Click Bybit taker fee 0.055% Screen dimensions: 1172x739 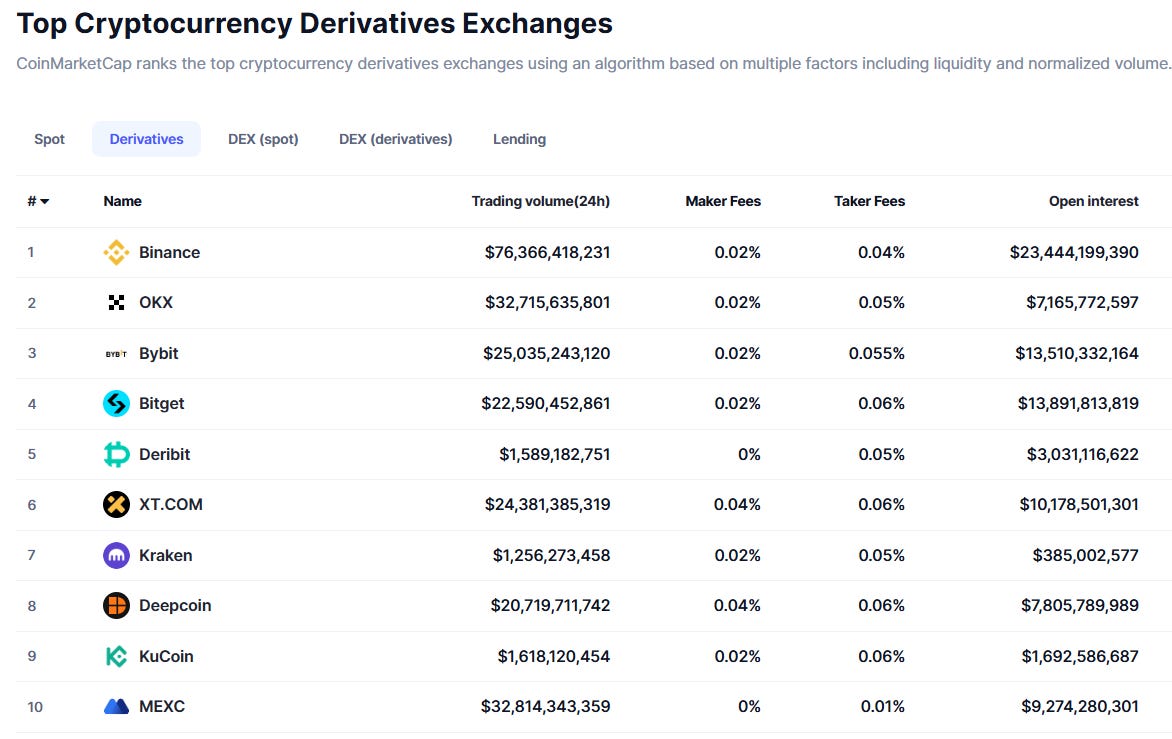click(x=877, y=353)
